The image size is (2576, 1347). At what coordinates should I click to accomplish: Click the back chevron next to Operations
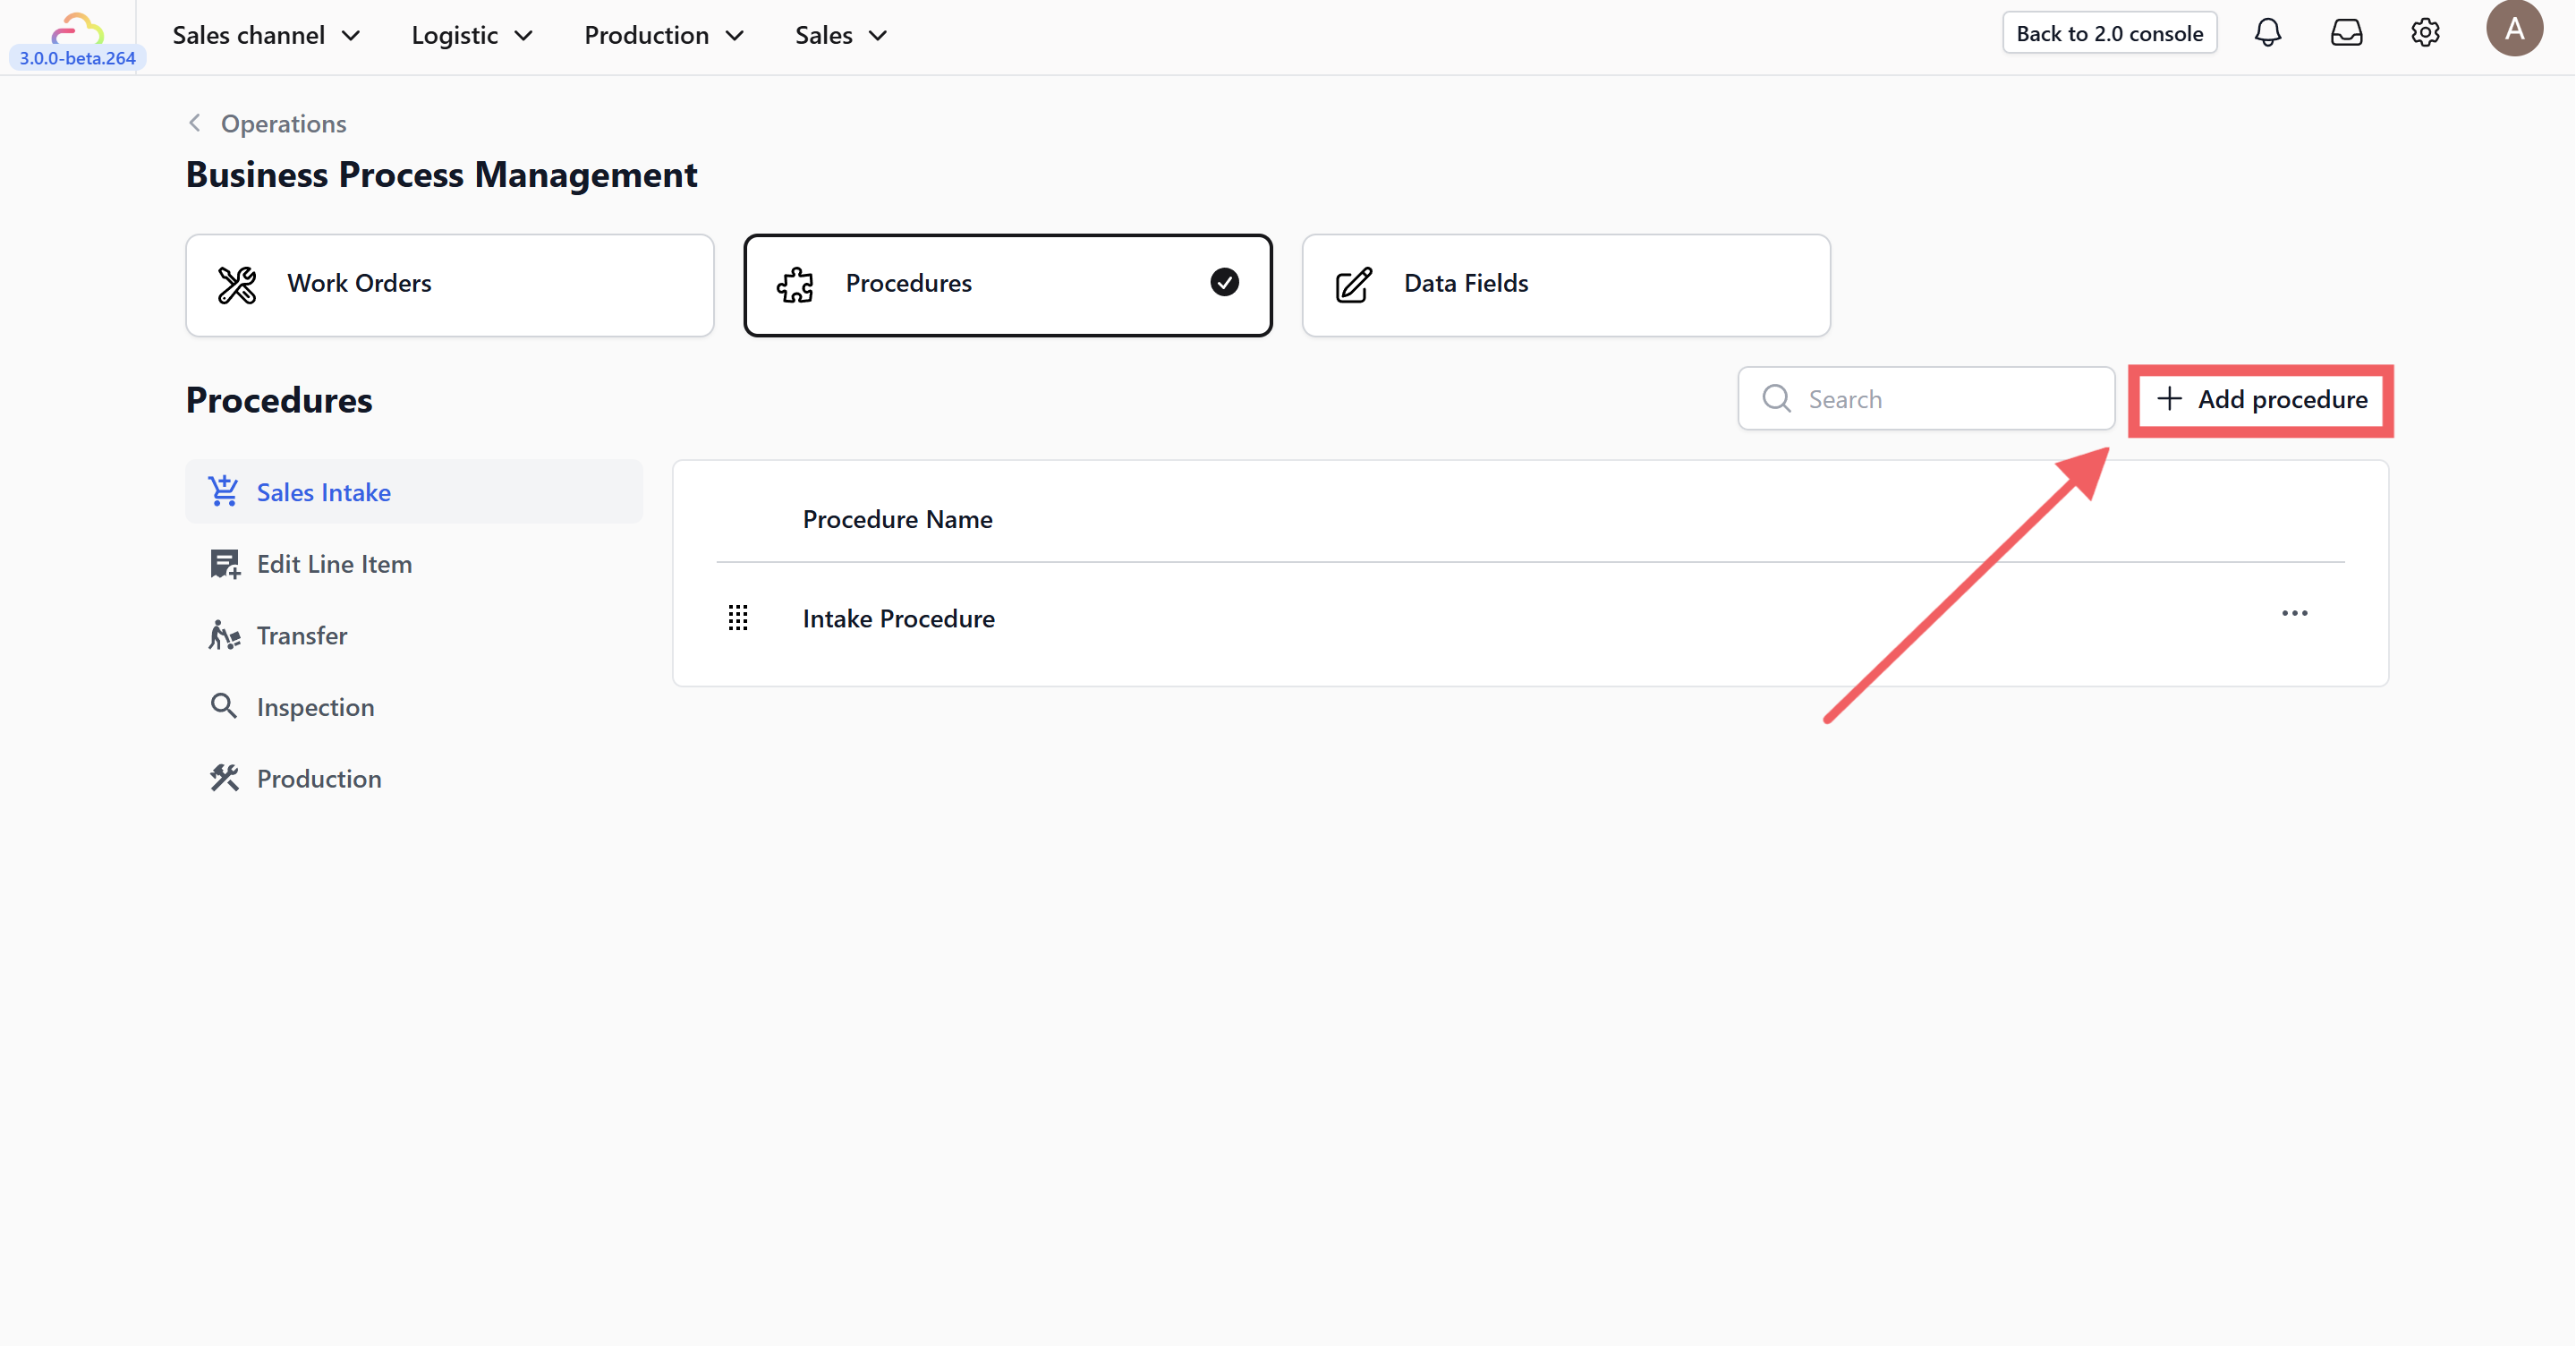tap(195, 123)
